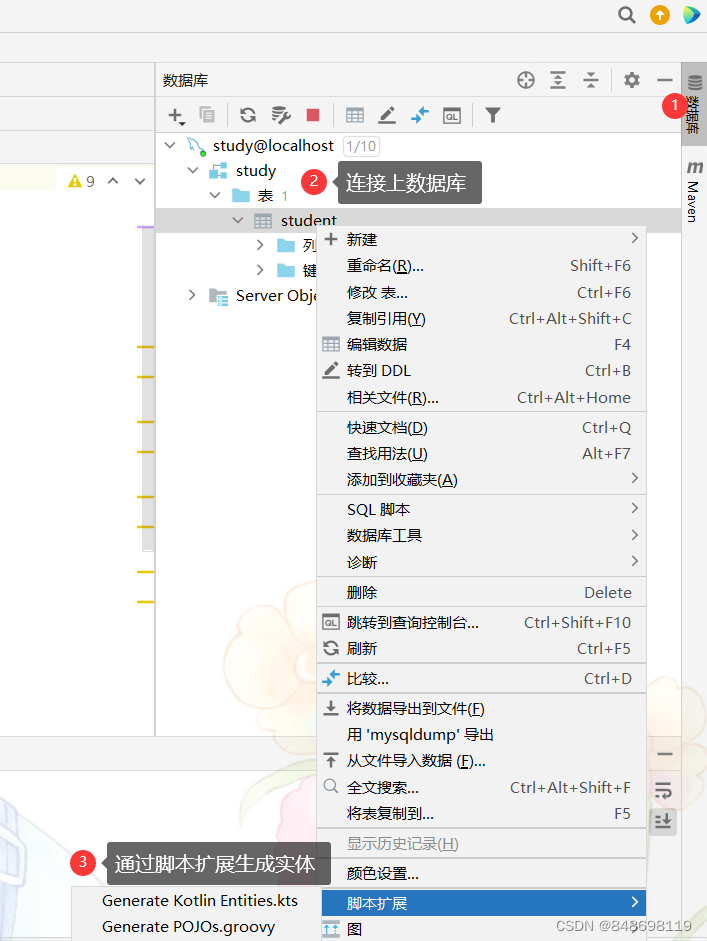Select 编辑数据 menu item
The height and width of the screenshot is (941, 707).
tap(481, 344)
